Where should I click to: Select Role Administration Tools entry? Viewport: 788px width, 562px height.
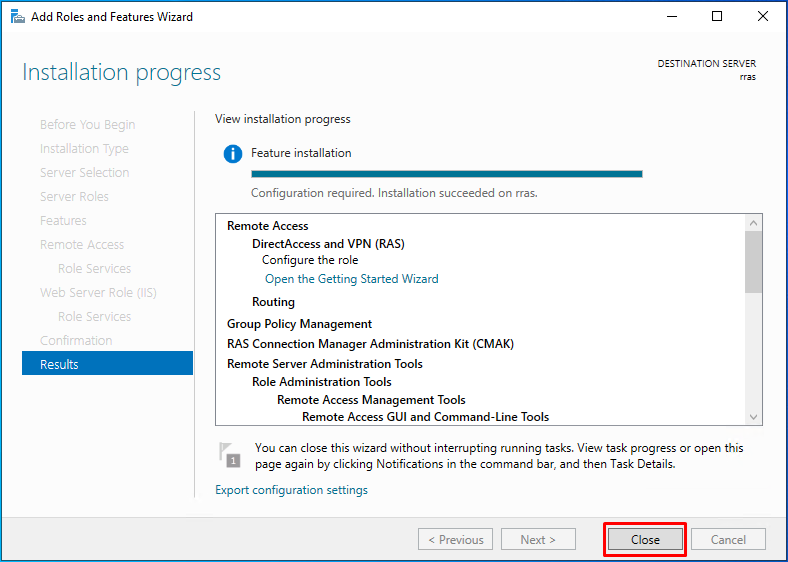(322, 382)
